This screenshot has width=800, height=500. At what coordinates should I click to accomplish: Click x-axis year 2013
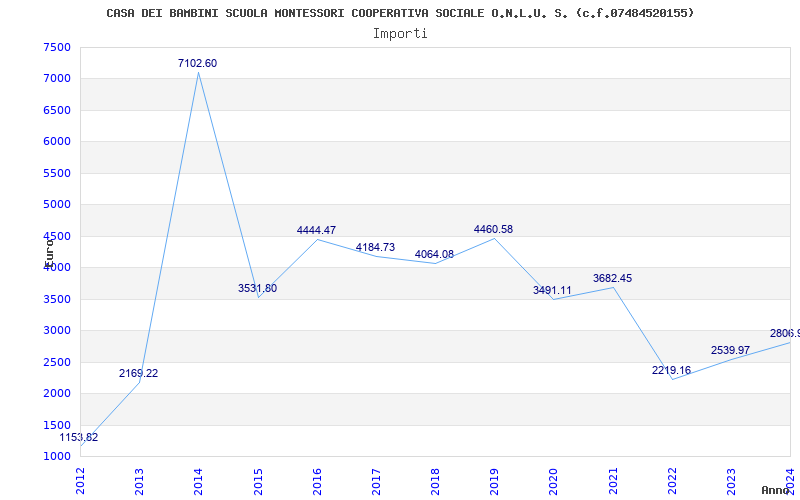(139, 481)
